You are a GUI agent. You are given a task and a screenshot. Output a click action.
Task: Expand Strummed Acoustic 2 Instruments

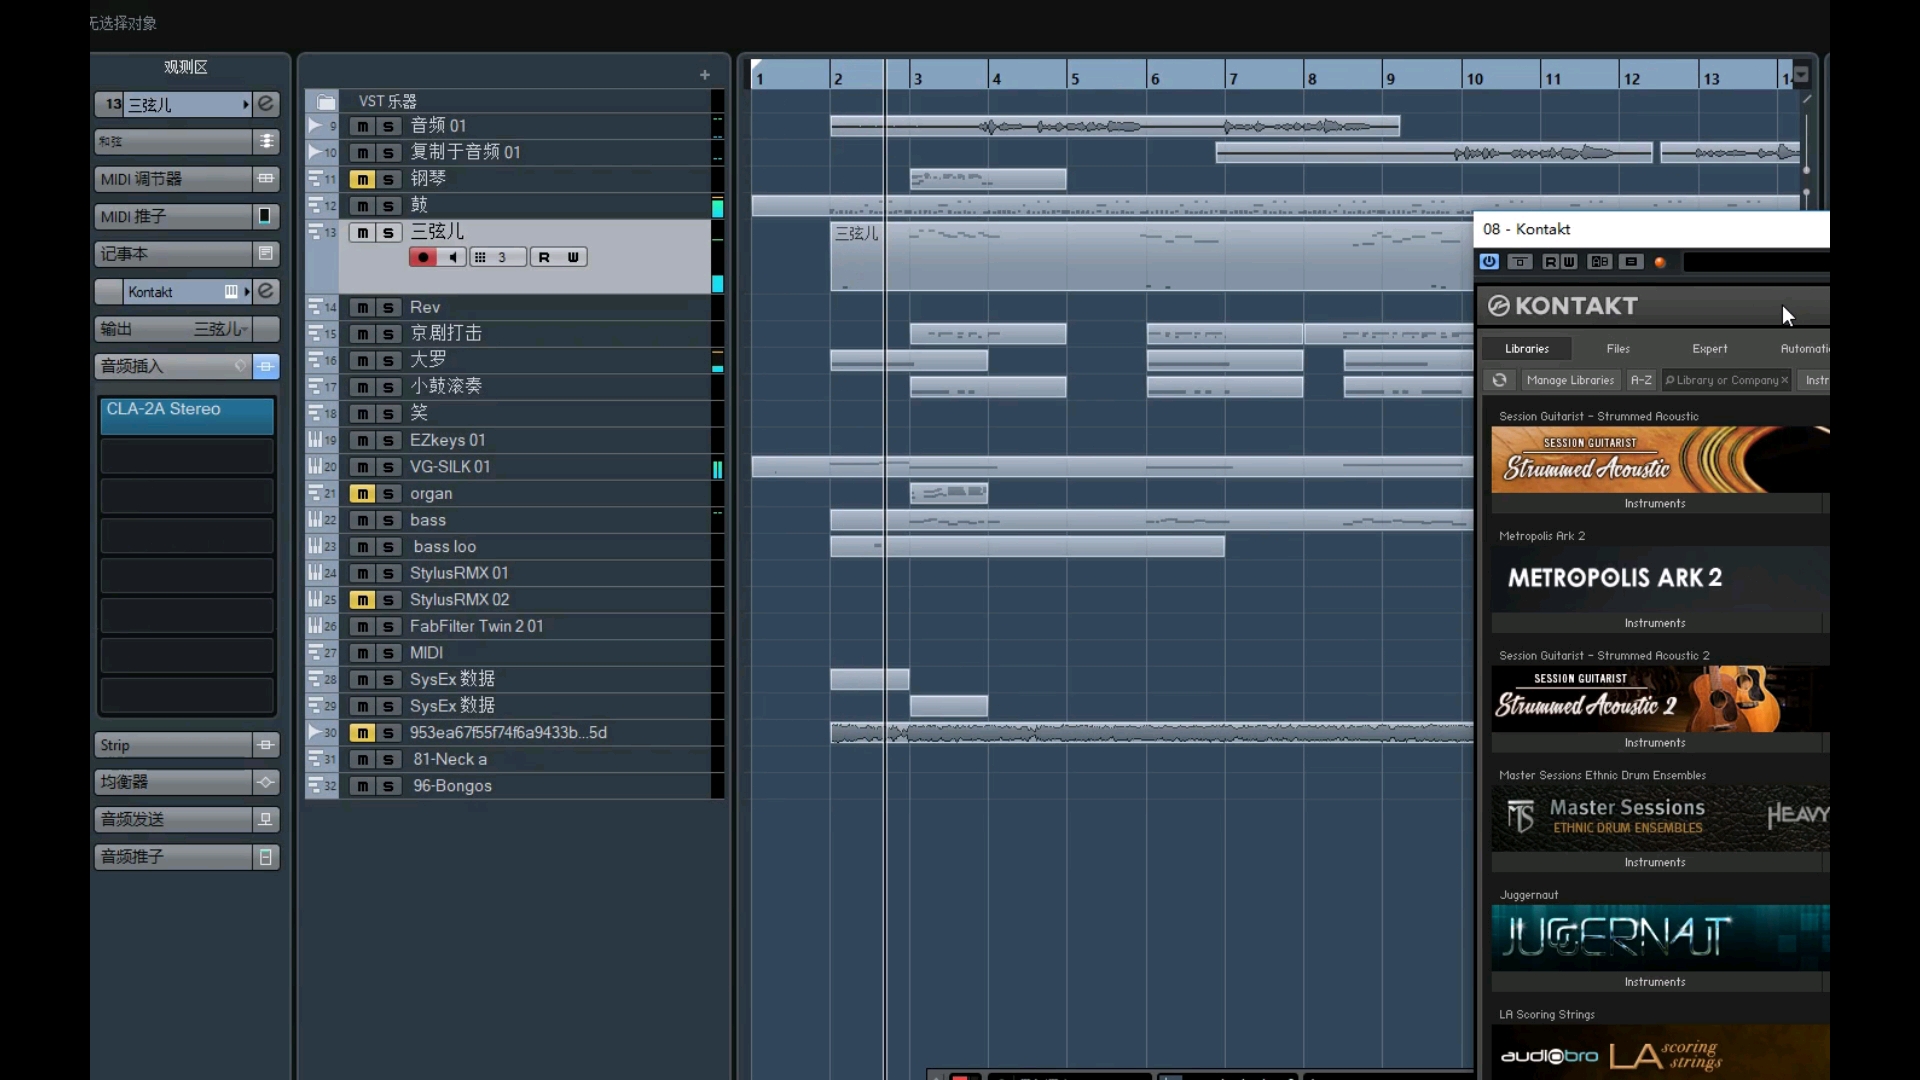click(x=1655, y=743)
